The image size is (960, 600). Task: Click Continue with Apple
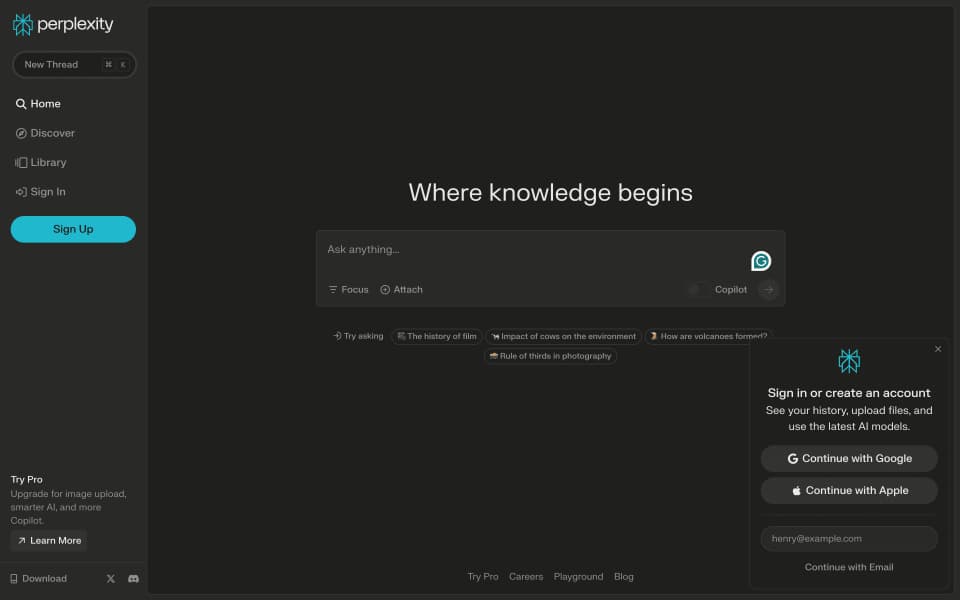point(849,490)
